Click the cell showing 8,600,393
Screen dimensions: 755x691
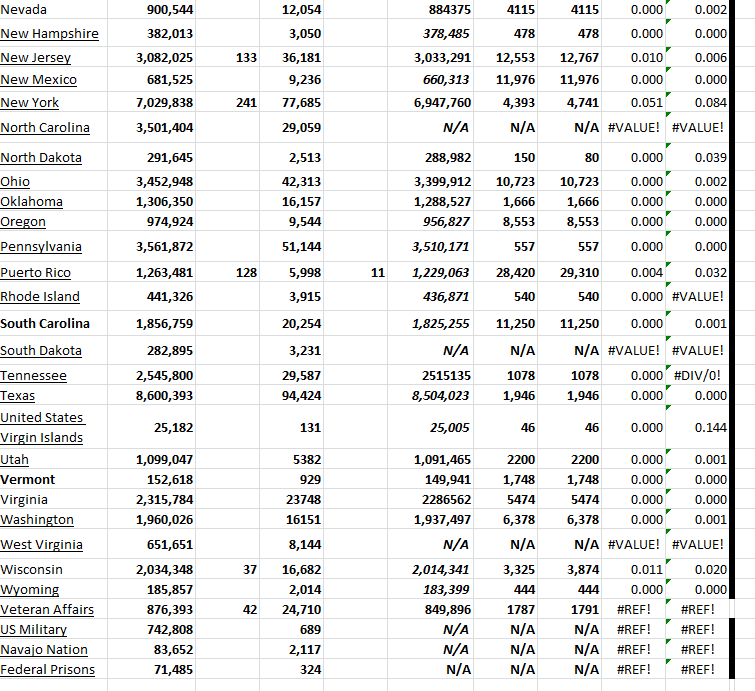[164, 396]
